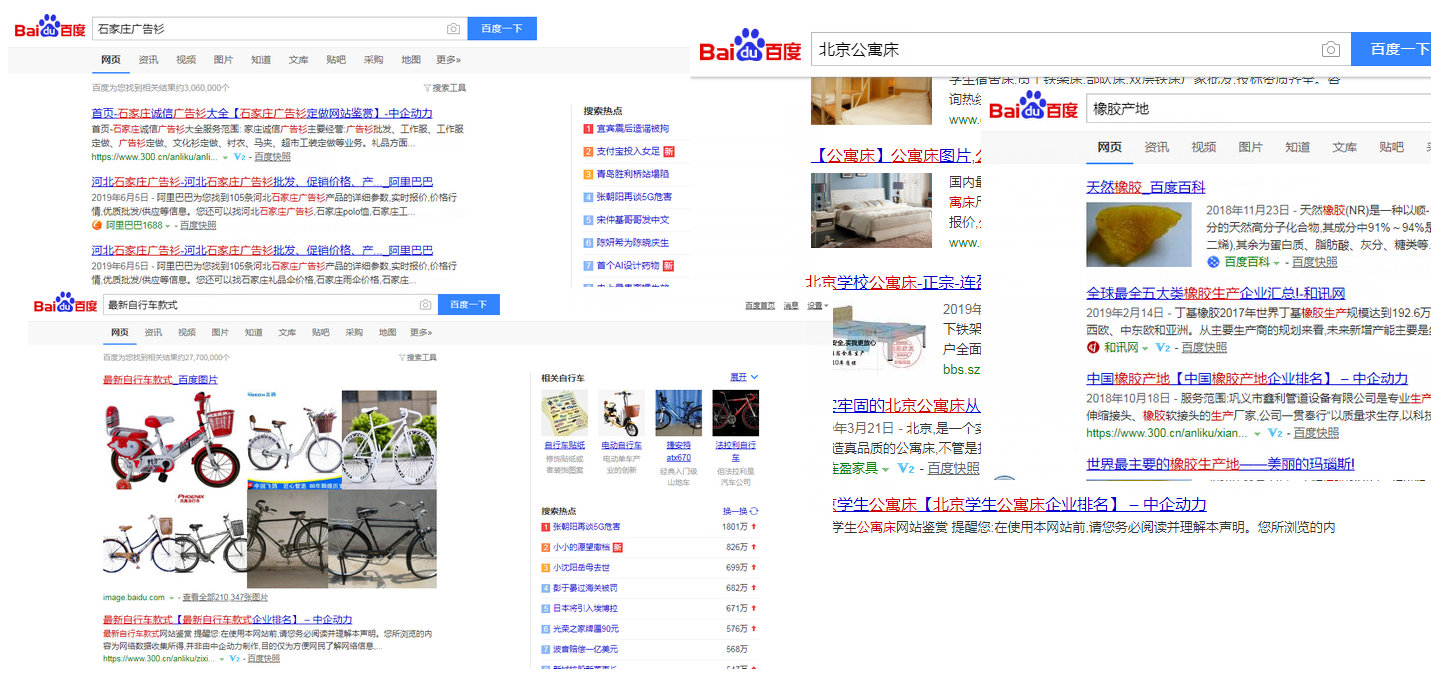Click the 电动自行车 thumbnail in 相关自行车
The width and height of the screenshot is (1431, 676).
(621, 413)
